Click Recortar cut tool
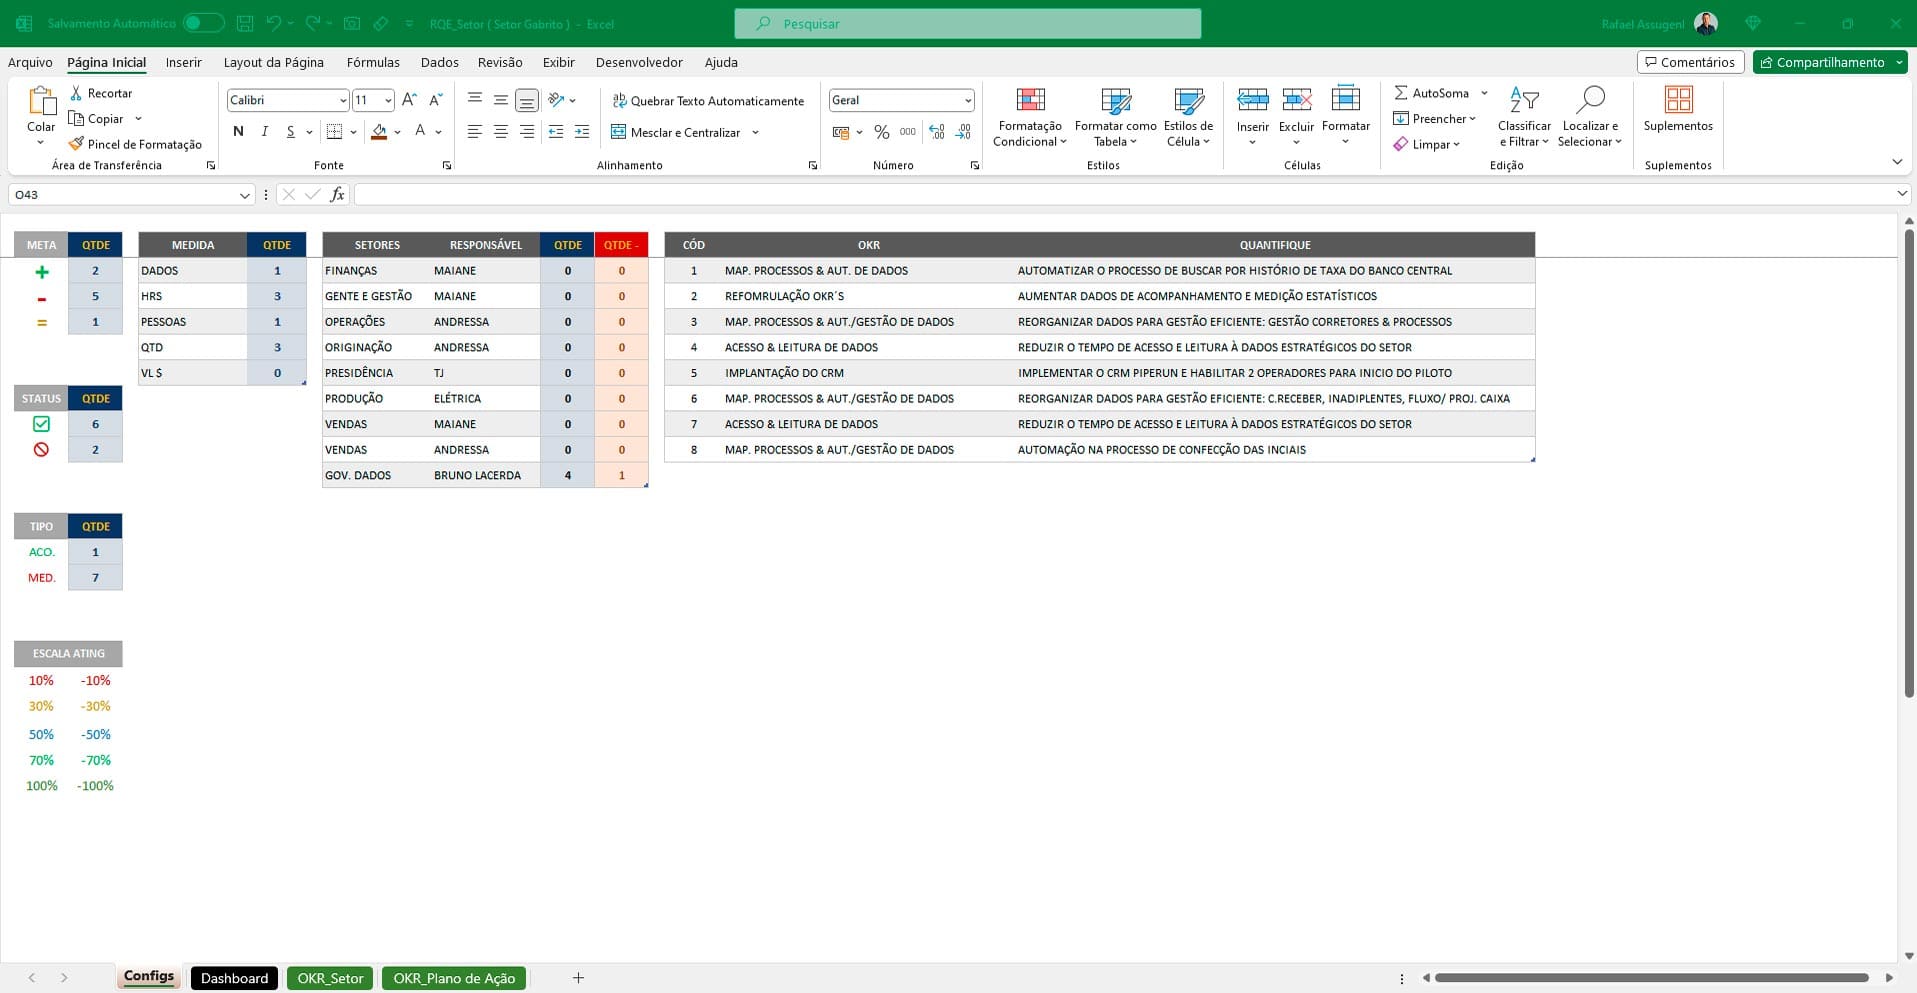Viewport: 1917px width, 993px height. coord(101,93)
